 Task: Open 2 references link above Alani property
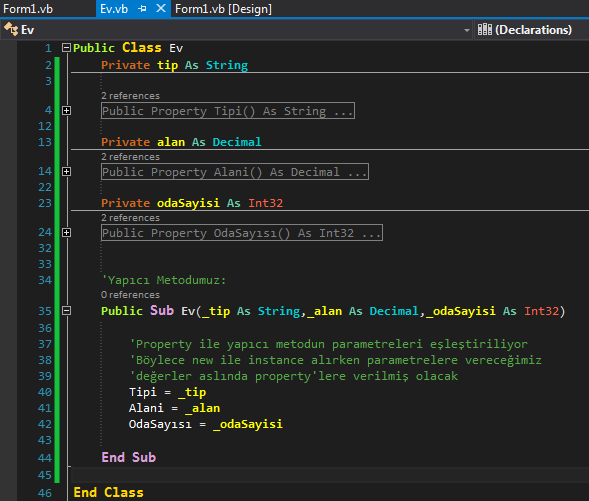click(130, 157)
